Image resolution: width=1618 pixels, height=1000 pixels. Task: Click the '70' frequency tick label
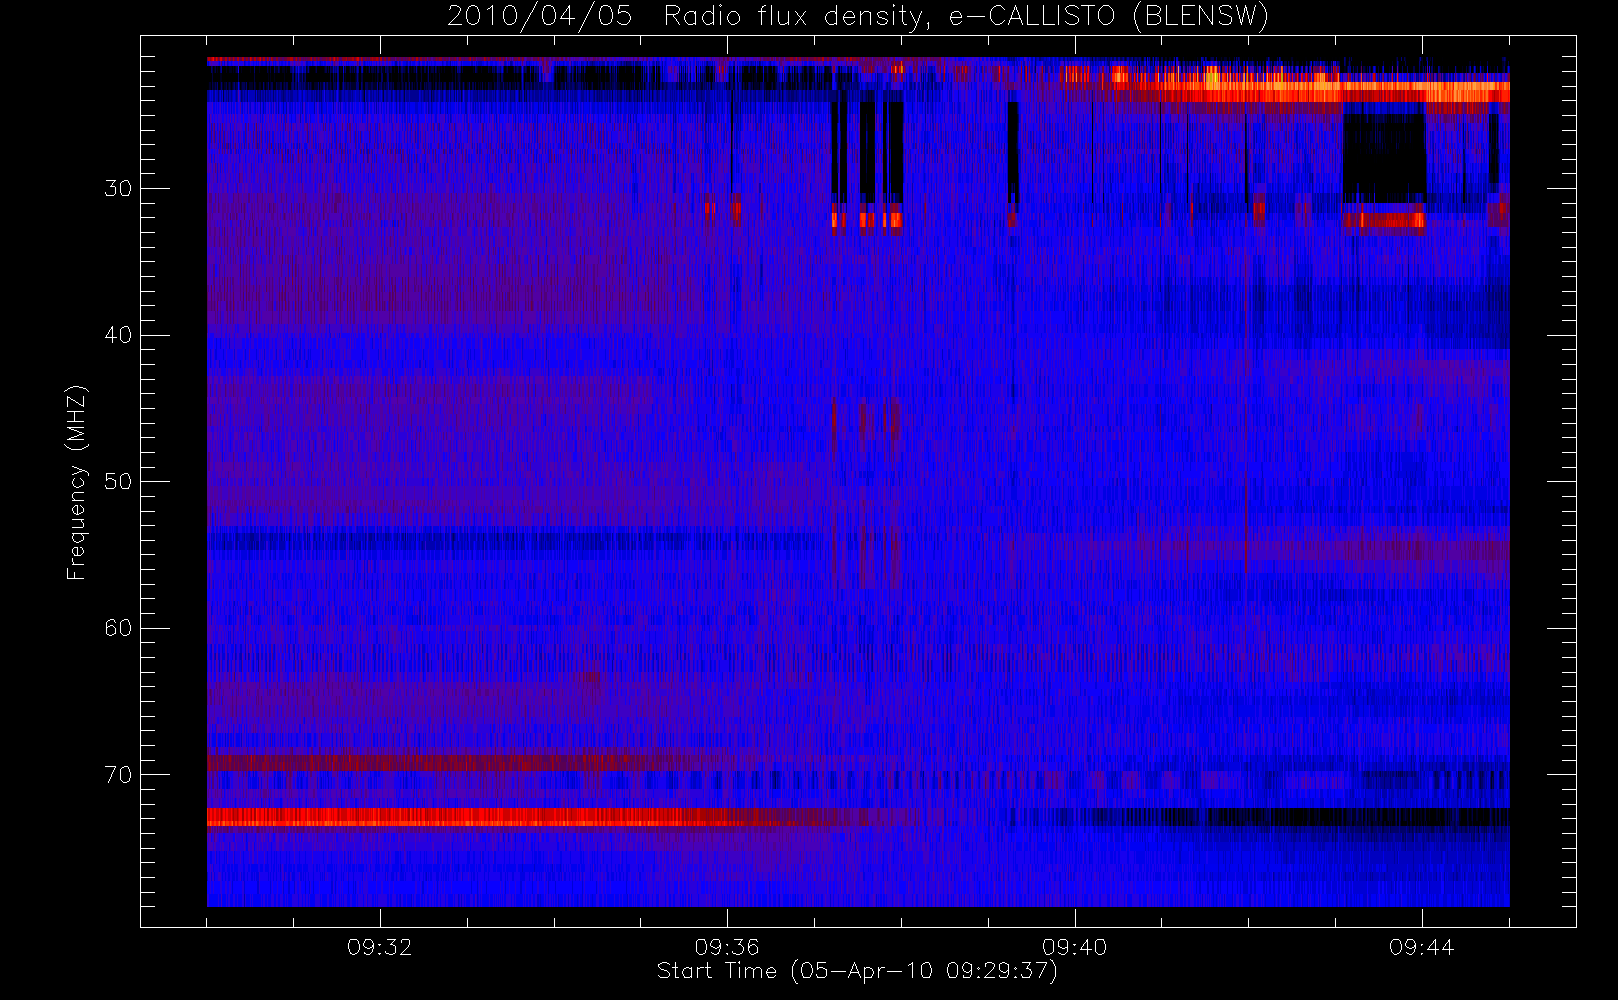click(x=118, y=774)
